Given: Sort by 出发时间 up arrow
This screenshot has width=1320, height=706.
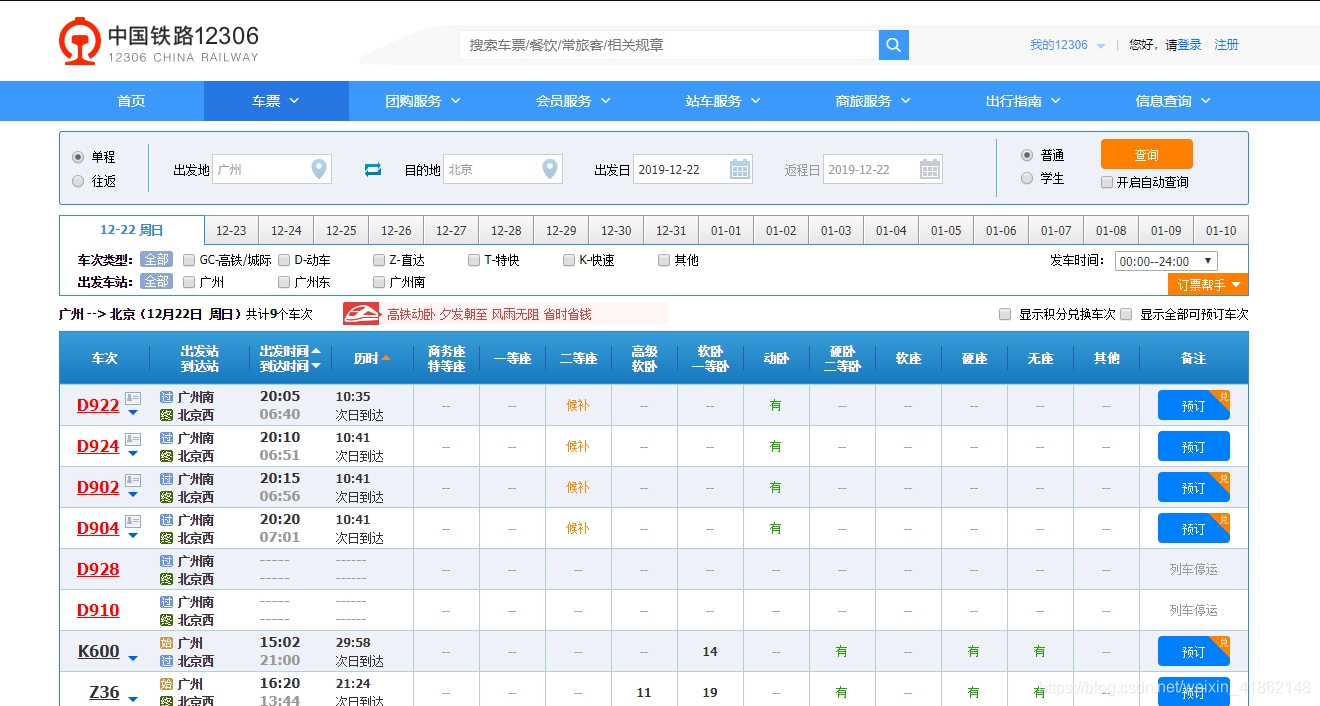Looking at the screenshot, I should coord(316,351).
